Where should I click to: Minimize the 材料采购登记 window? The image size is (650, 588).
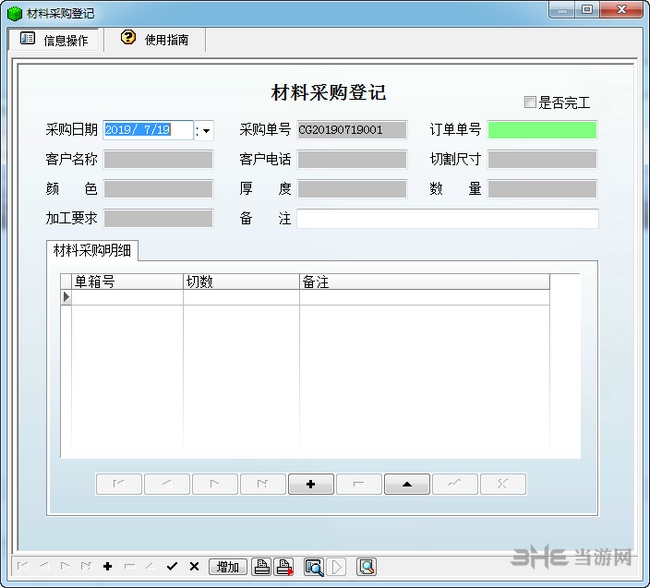[x=563, y=10]
